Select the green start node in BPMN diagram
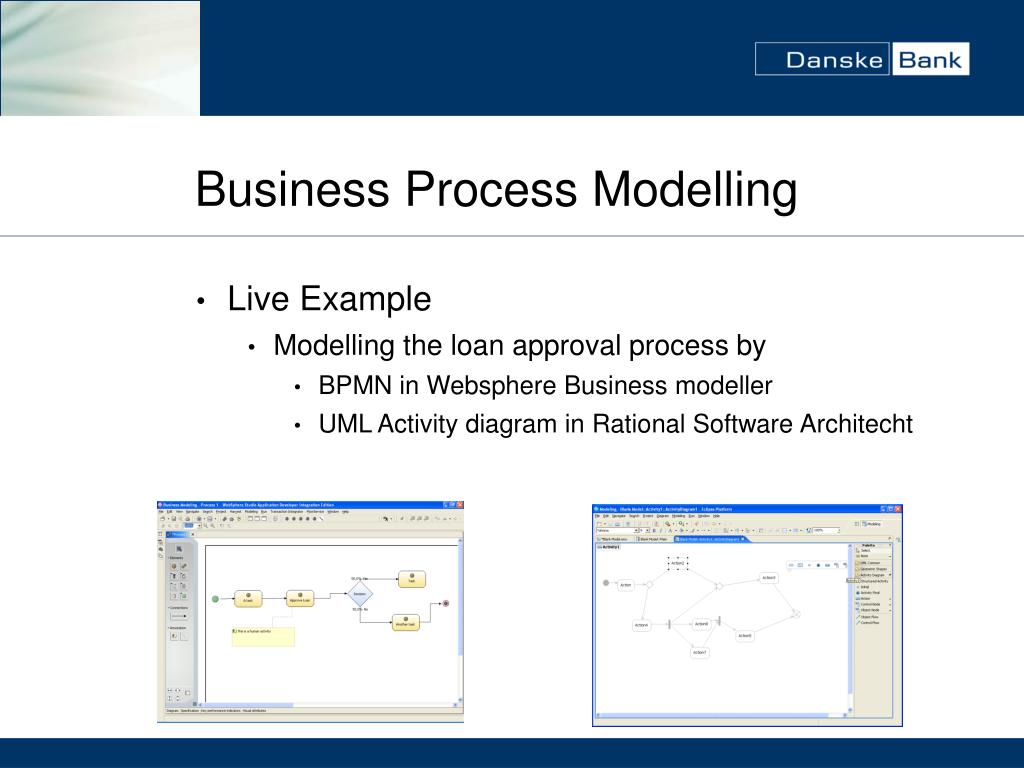Viewport: 1024px width, 768px height. [215, 599]
